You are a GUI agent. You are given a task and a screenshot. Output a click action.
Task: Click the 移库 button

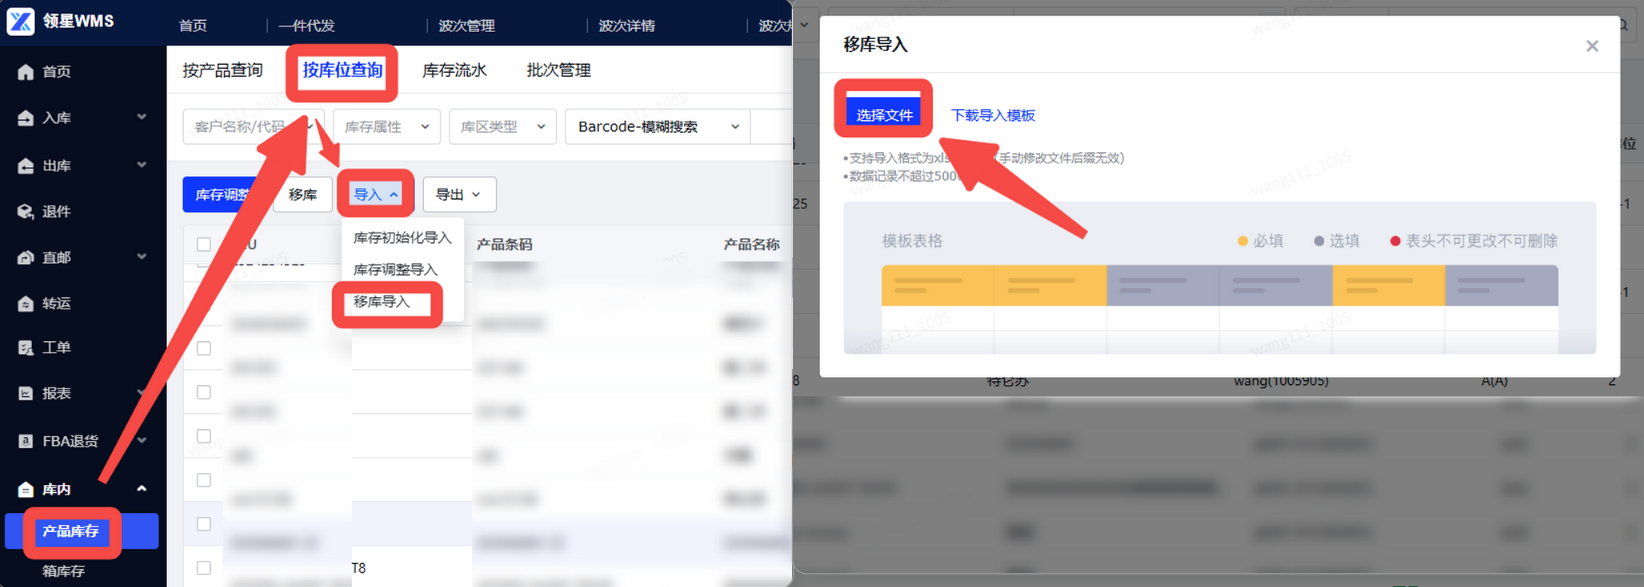coord(303,195)
